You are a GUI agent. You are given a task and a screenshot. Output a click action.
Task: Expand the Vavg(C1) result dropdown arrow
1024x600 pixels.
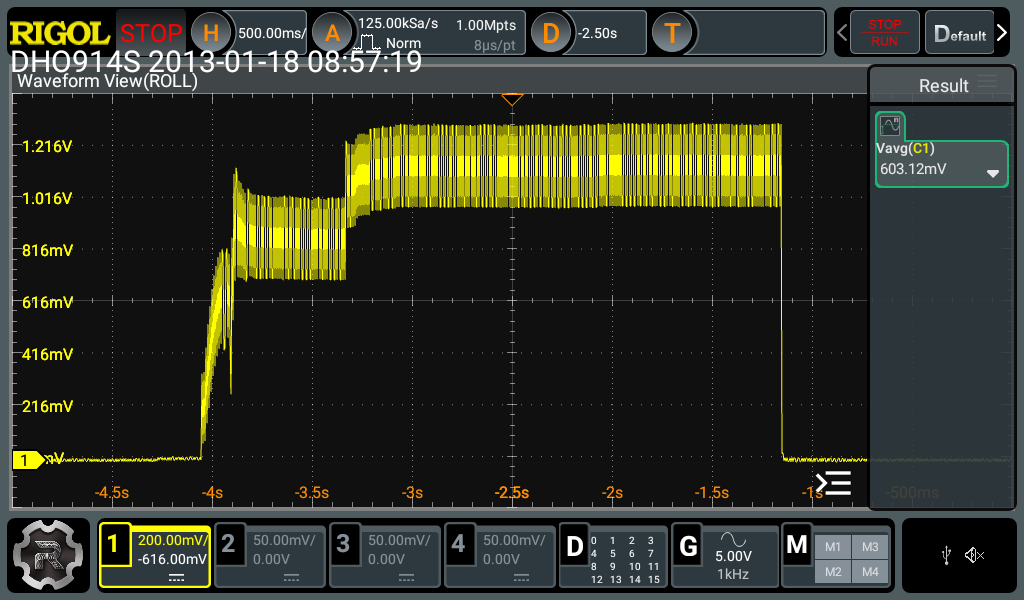(993, 174)
